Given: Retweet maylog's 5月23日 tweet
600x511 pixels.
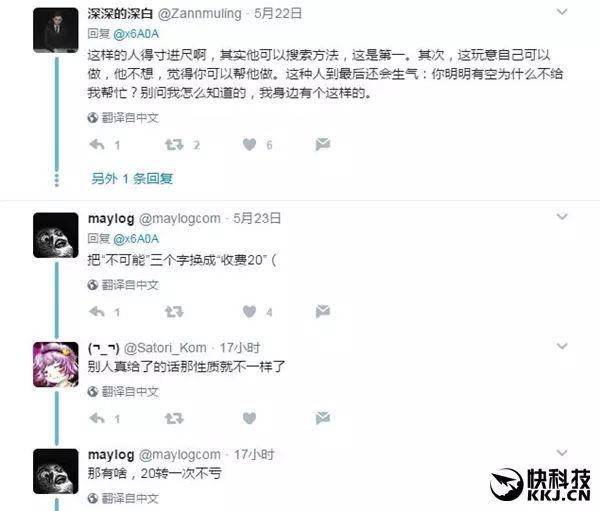Looking at the screenshot, I should (174, 312).
